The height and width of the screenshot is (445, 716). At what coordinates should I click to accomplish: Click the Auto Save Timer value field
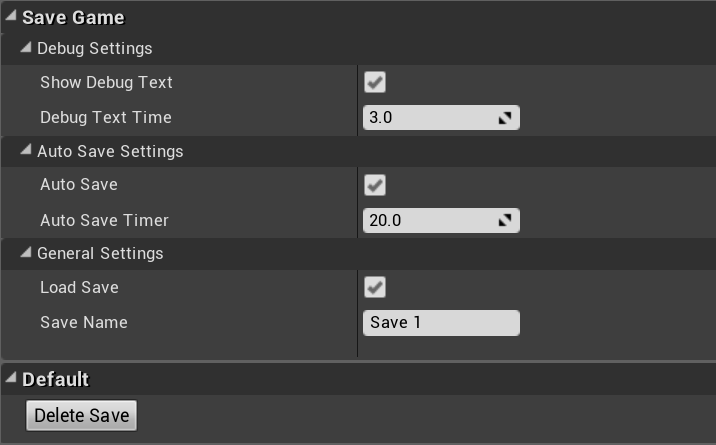[x=428, y=220]
